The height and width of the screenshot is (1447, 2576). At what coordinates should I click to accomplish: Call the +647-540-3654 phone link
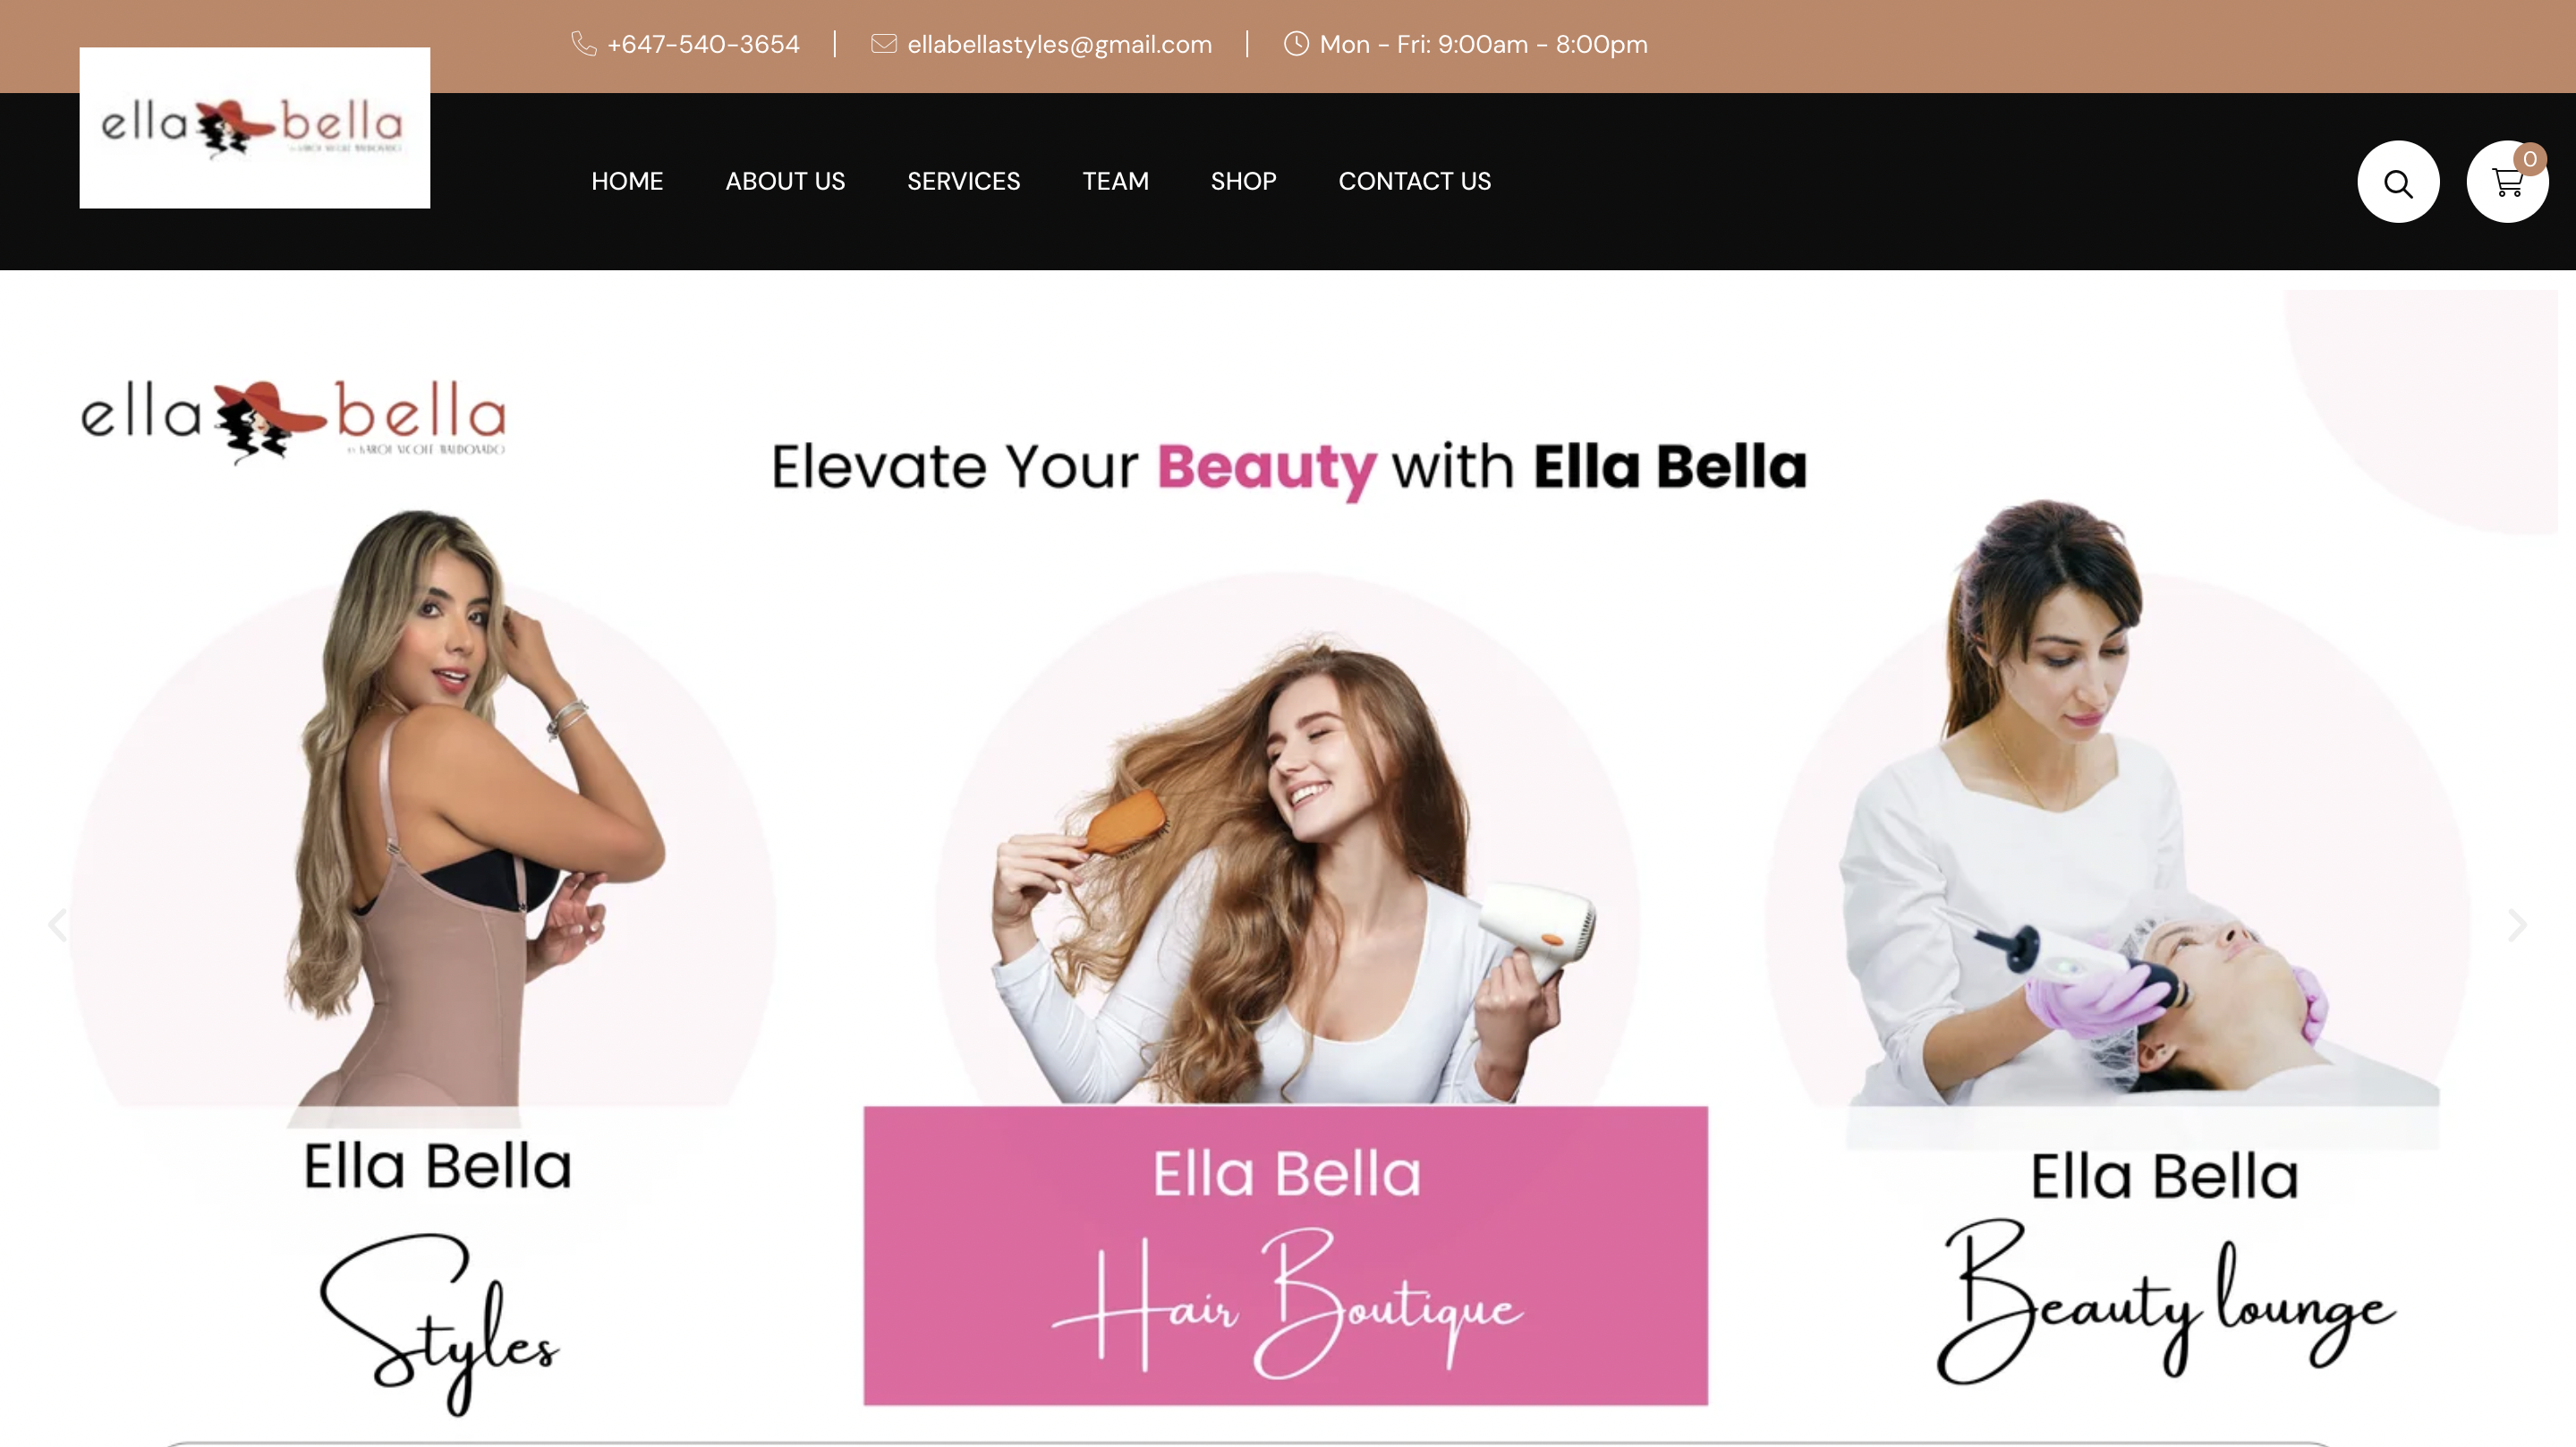(x=703, y=44)
